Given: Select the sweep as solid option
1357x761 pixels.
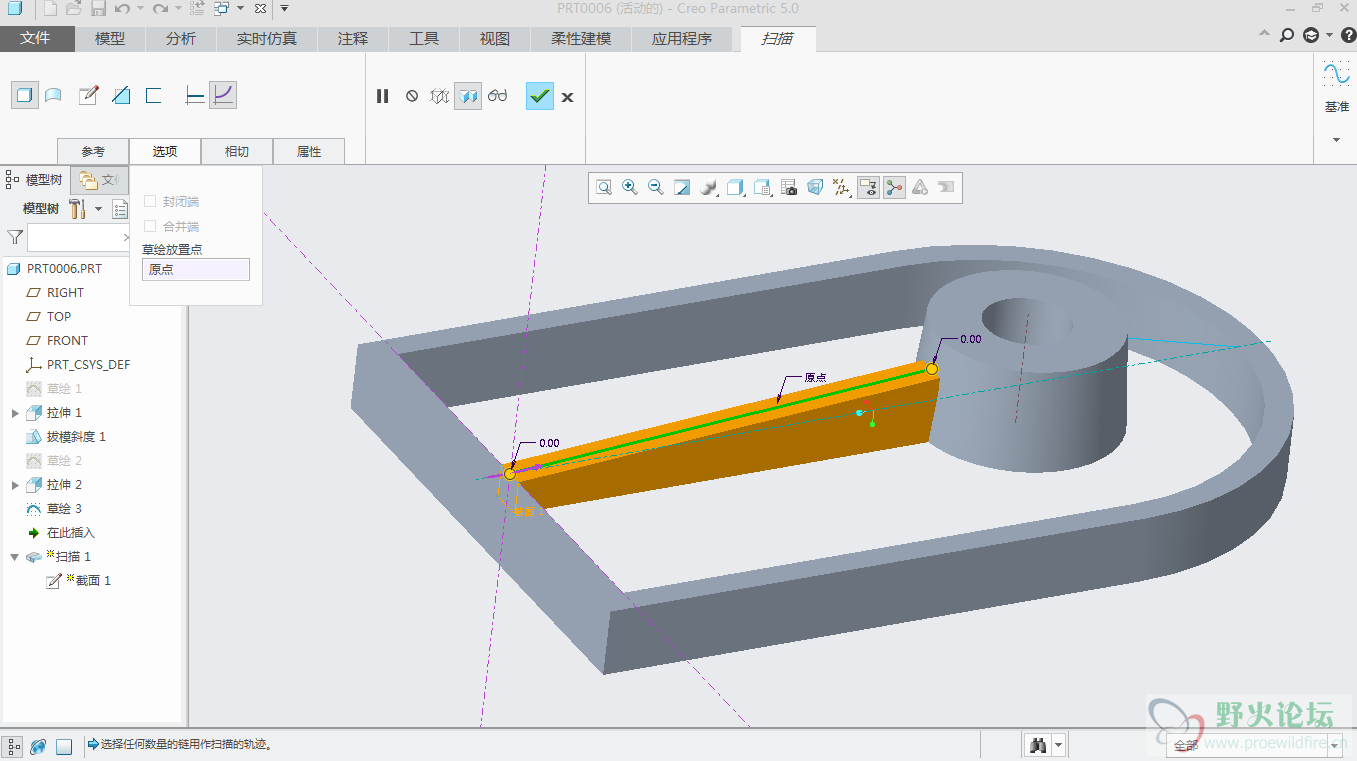Looking at the screenshot, I should [x=25, y=96].
